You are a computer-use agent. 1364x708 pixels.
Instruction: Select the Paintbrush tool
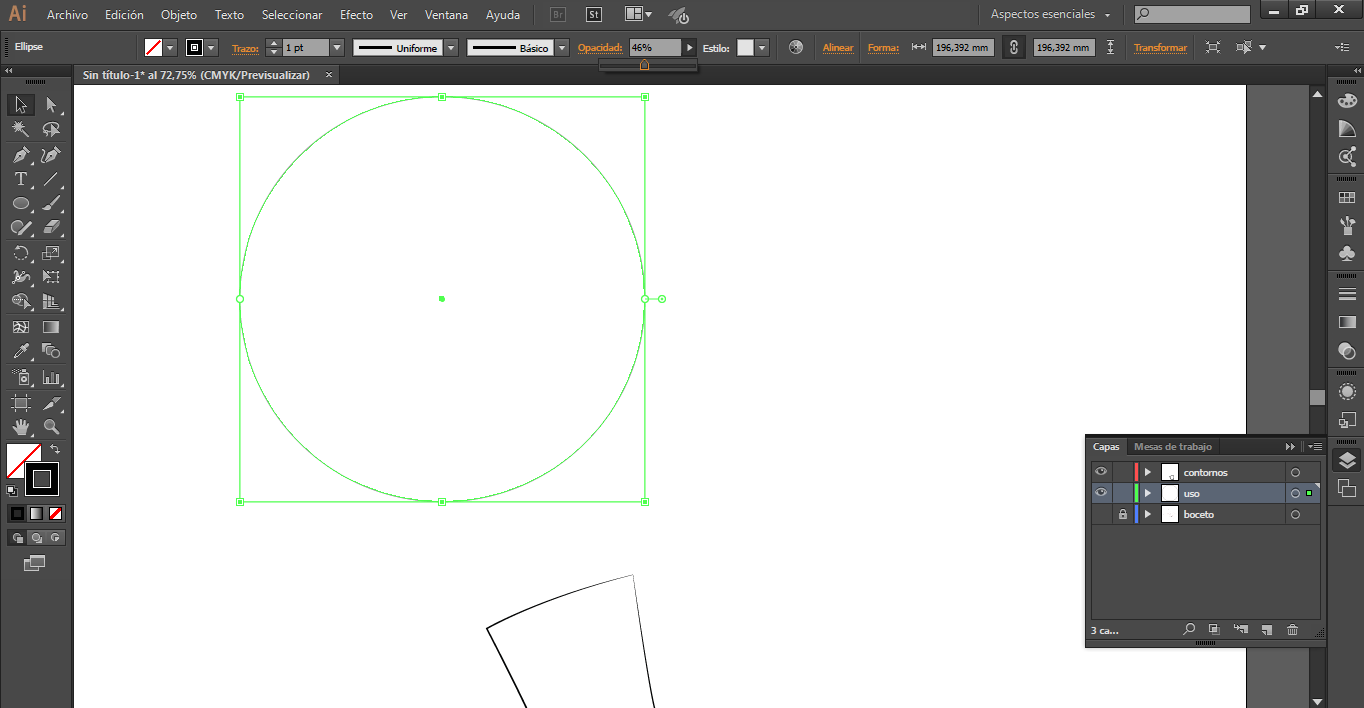click(51, 203)
